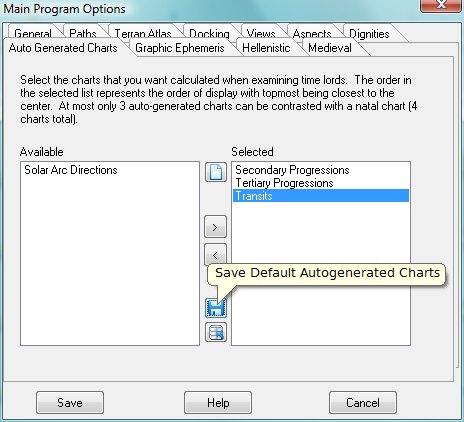The width and height of the screenshot is (464, 422).
Task: Open the Medieval tab
Action: coord(330,48)
